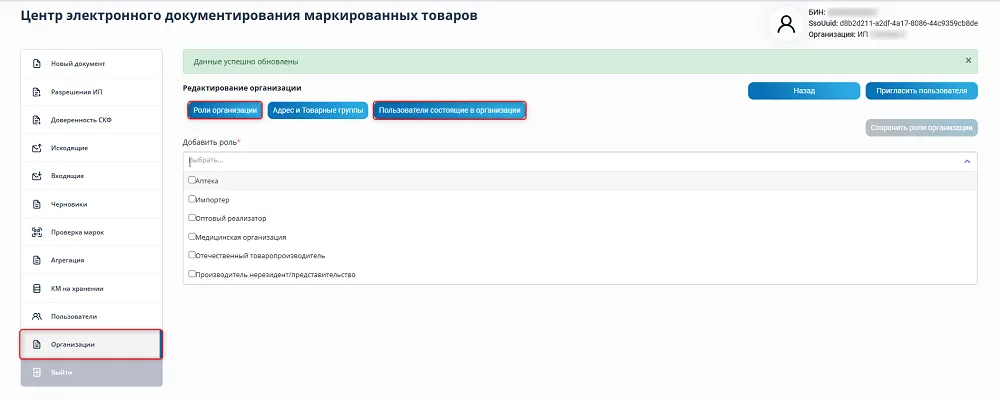Check the Оптовый реализатор role checkbox
The height and width of the screenshot is (402, 1000).
tap(192, 218)
